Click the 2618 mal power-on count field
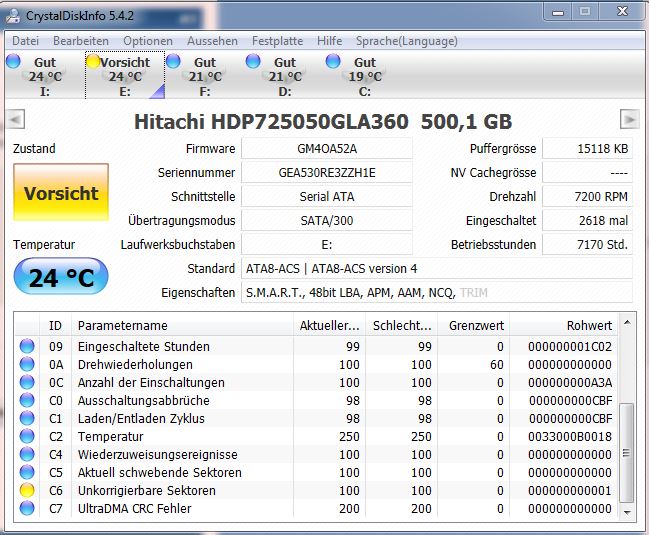The image size is (649, 535). coord(587,220)
